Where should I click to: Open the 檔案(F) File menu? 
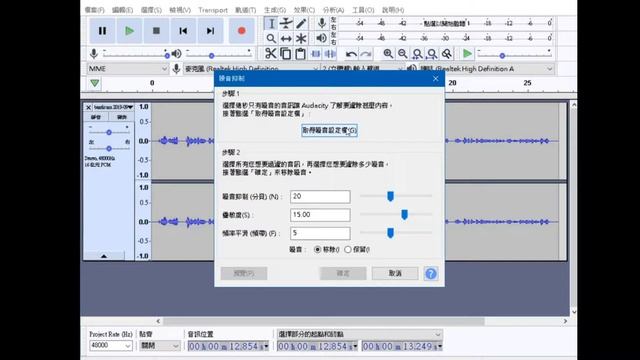(94, 10)
